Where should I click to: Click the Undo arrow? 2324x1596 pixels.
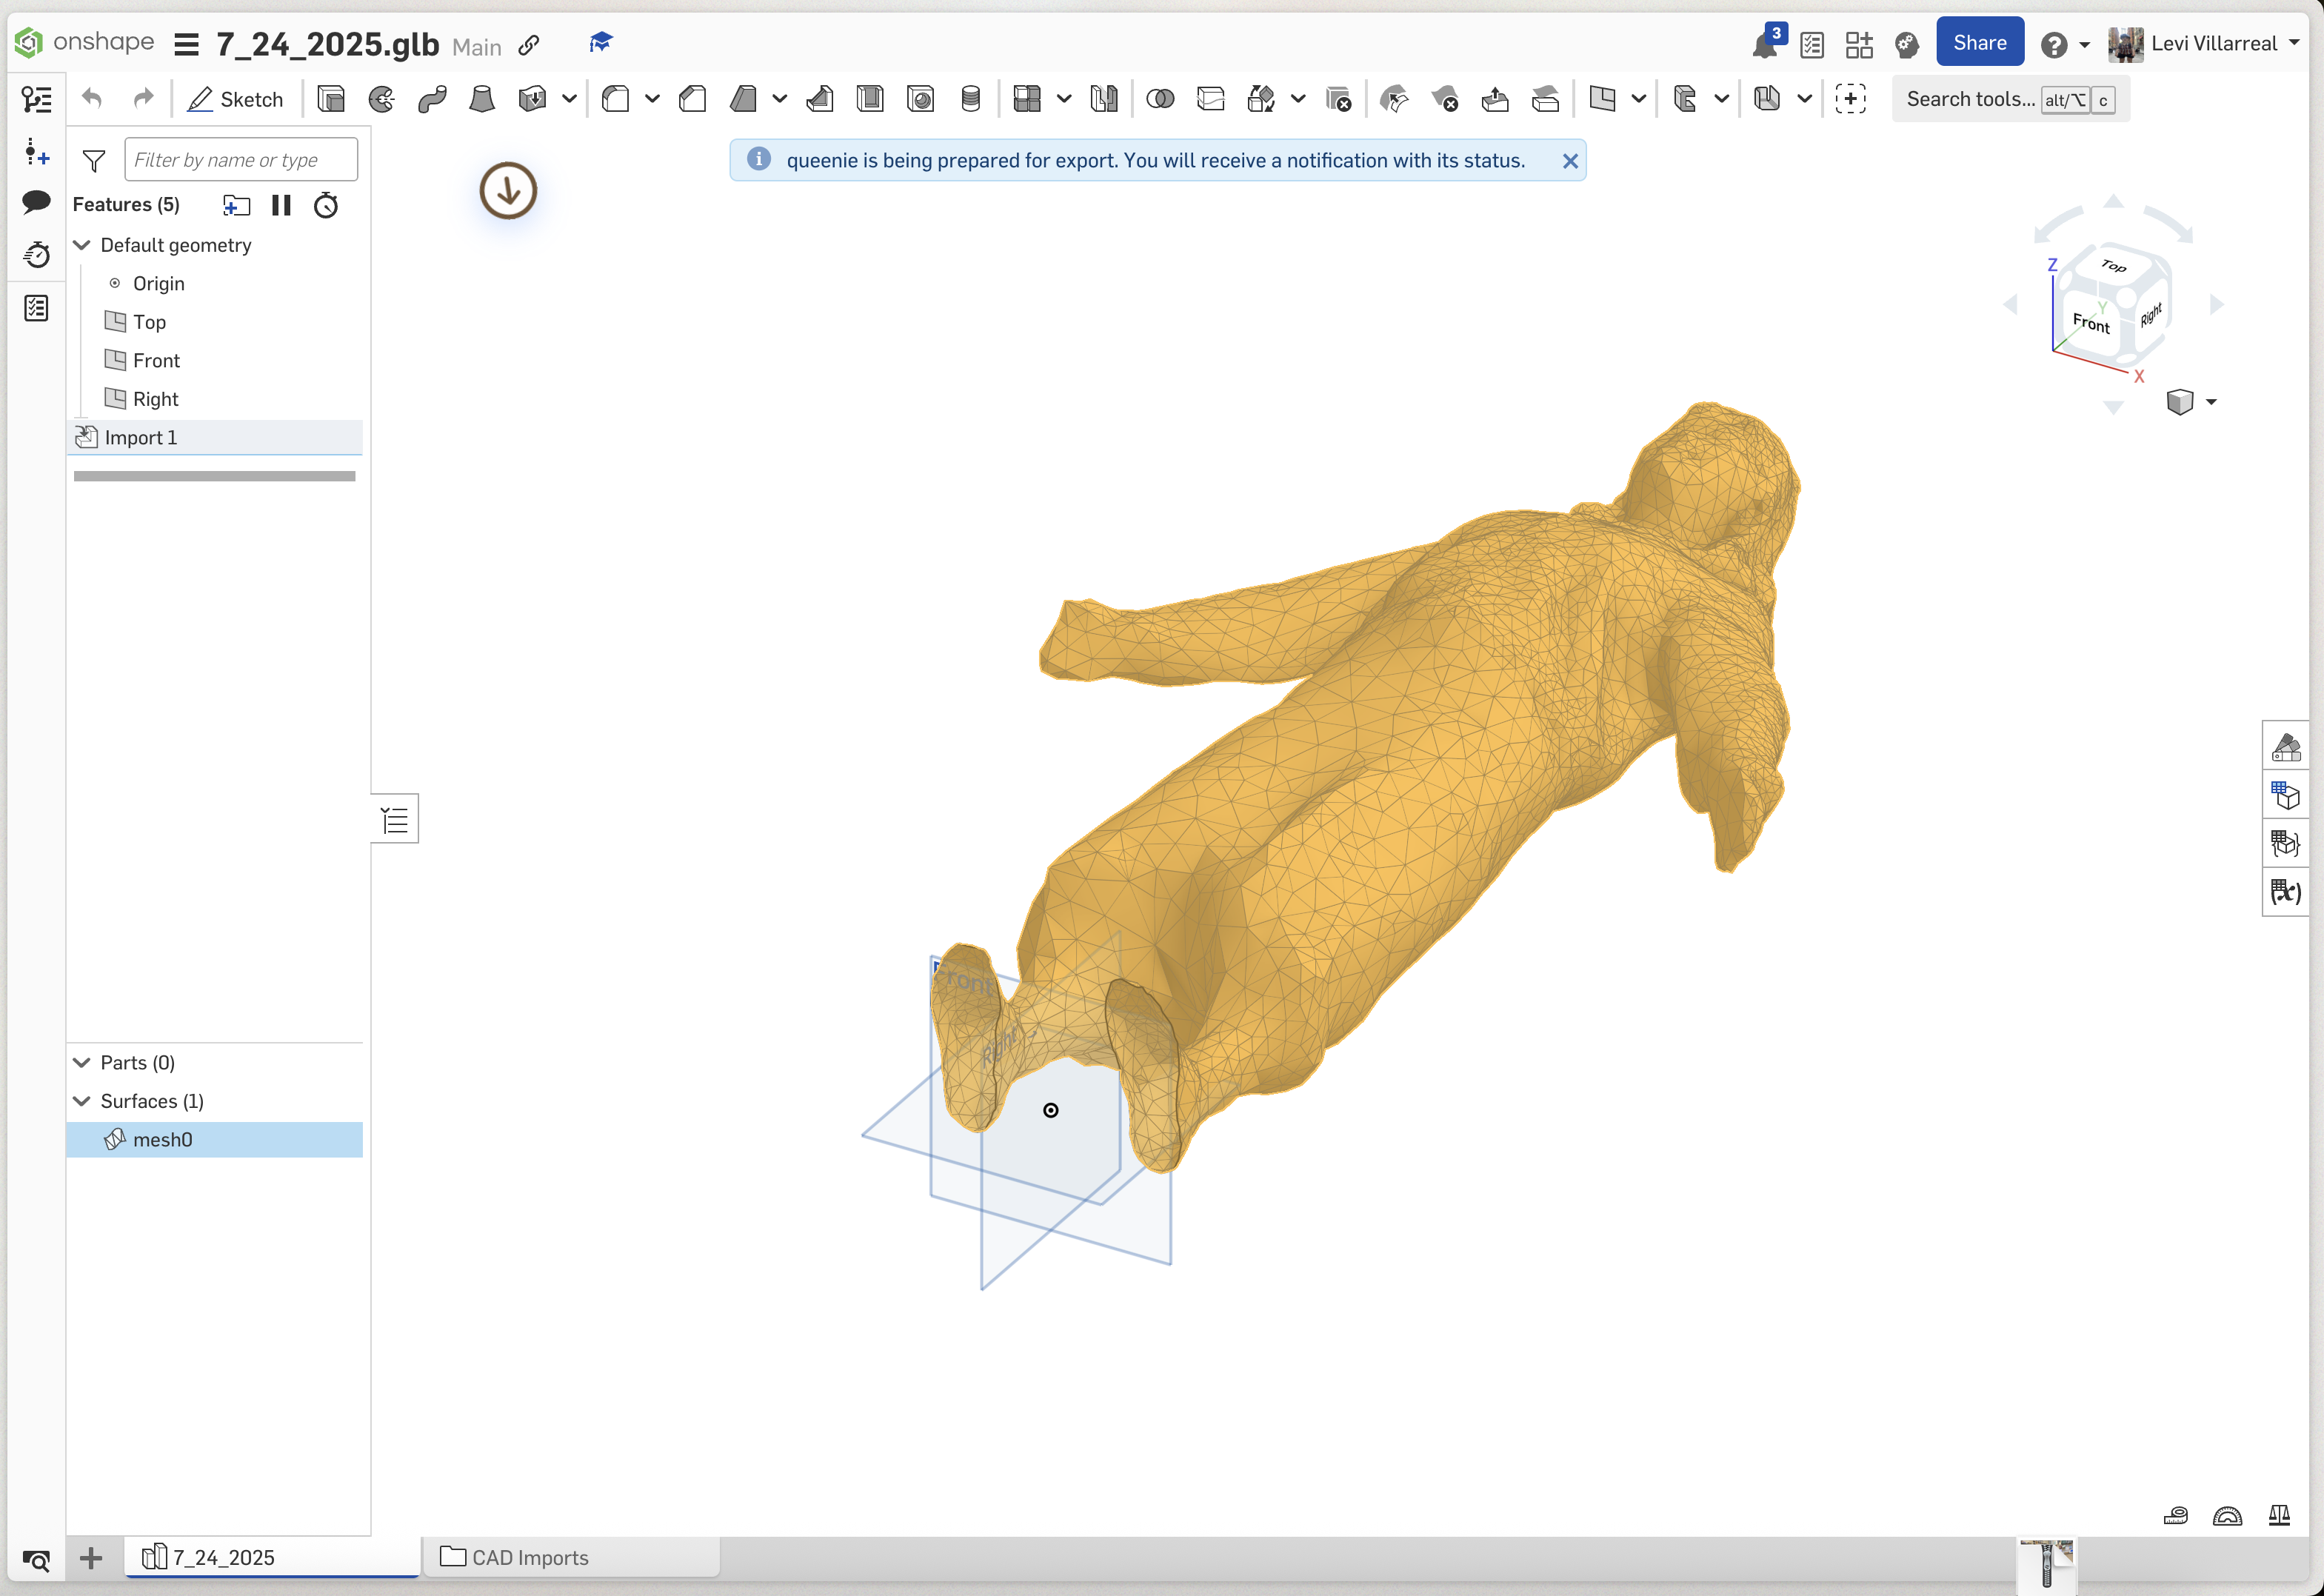92,98
